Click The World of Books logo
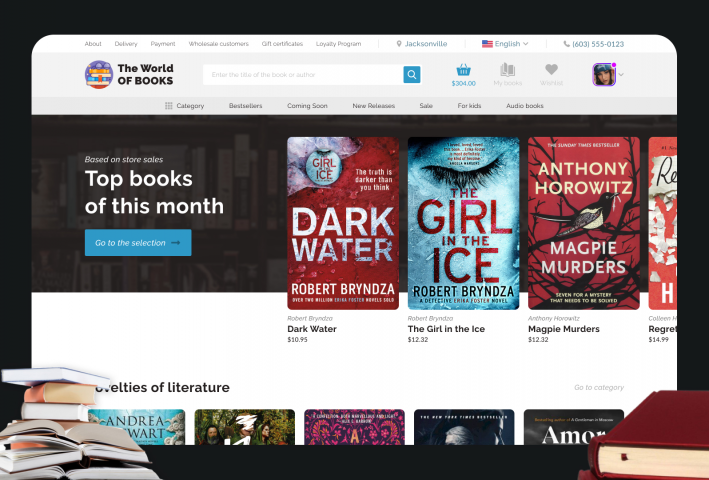This screenshot has width=709, height=480. click(x=129, y=75)
